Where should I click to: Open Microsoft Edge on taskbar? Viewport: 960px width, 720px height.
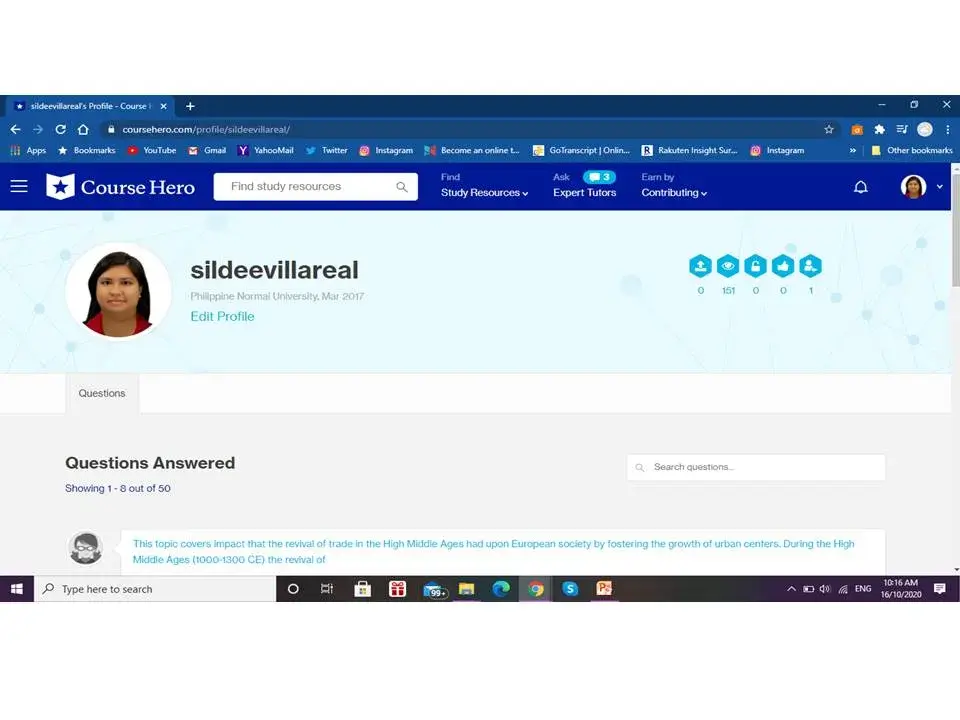click(x=501, y=589)
